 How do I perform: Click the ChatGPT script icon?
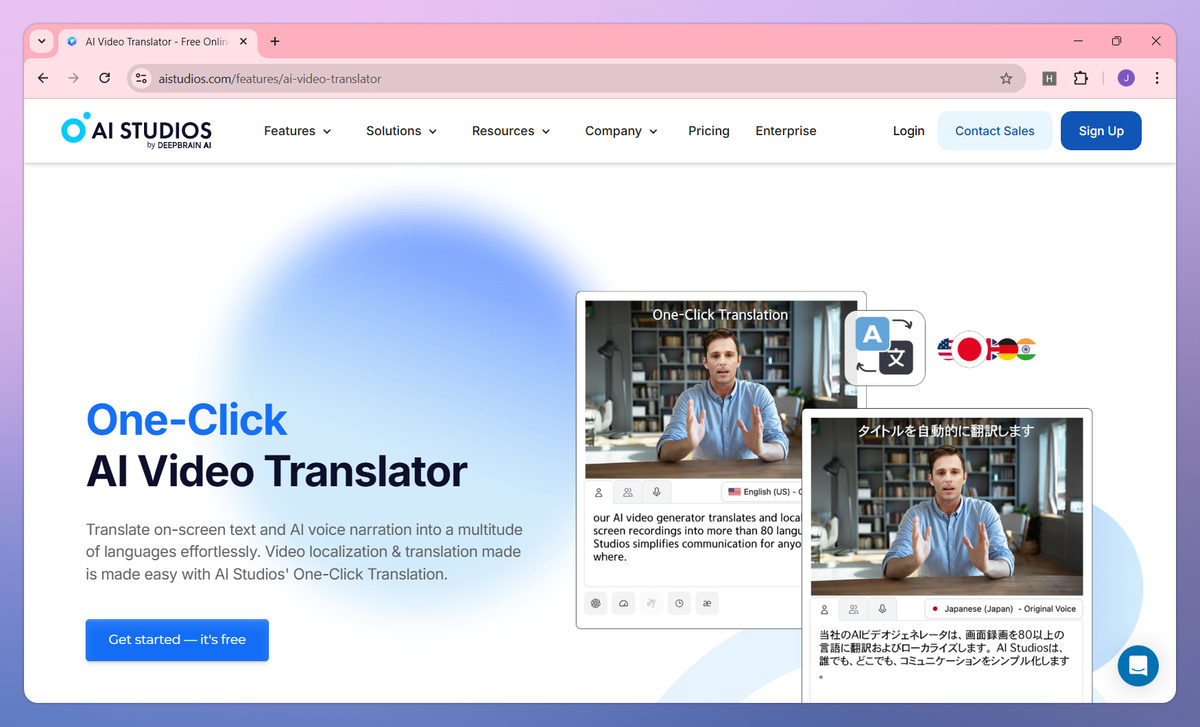click(x=596, y=603)
